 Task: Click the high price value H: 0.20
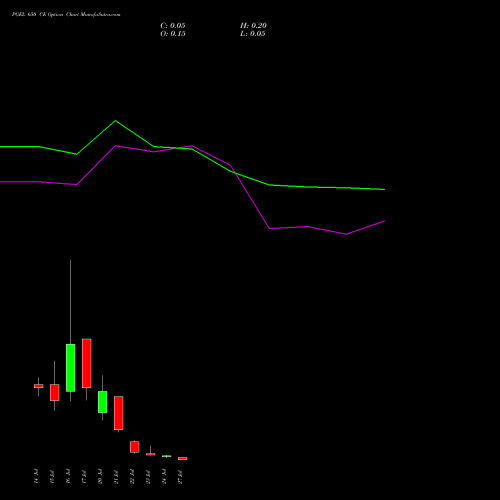point(253,26)
